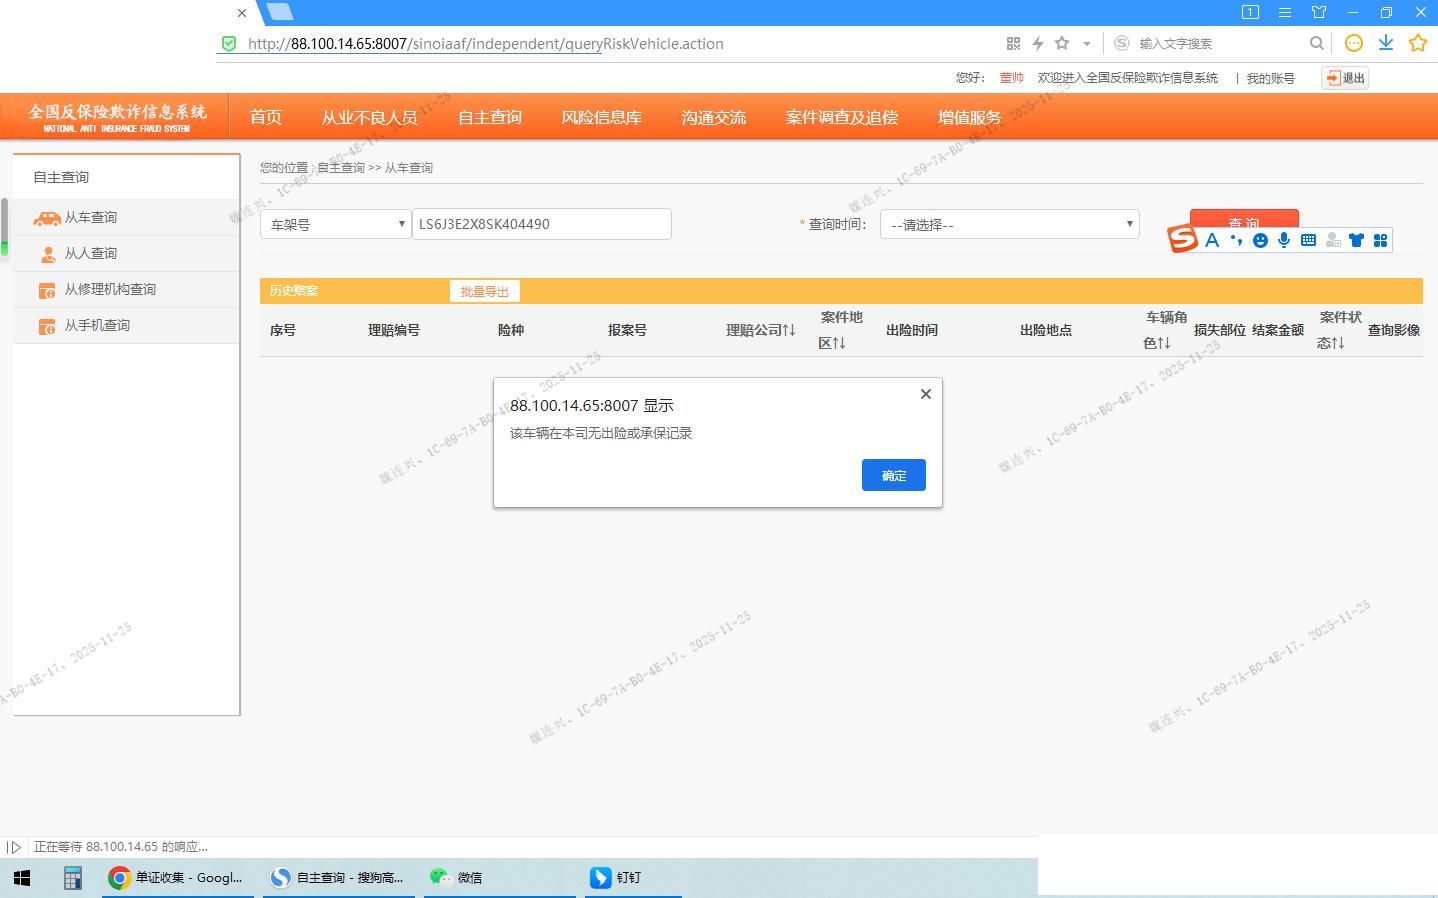Open DingTalk 钉钉 from the taskbar
Image resolution: width=1438 pixels, height=898 pixels.
616,877
